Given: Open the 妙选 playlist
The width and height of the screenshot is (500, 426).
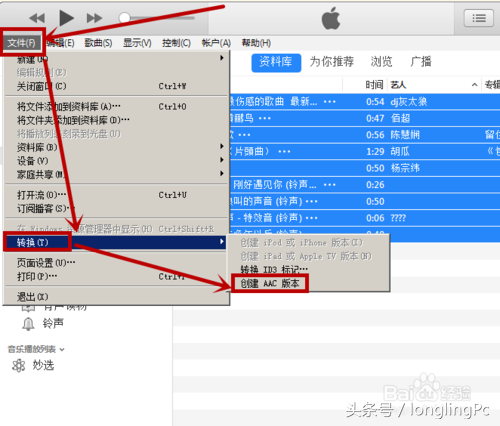Looking at the screenshot, I should (x=43, y=366).
